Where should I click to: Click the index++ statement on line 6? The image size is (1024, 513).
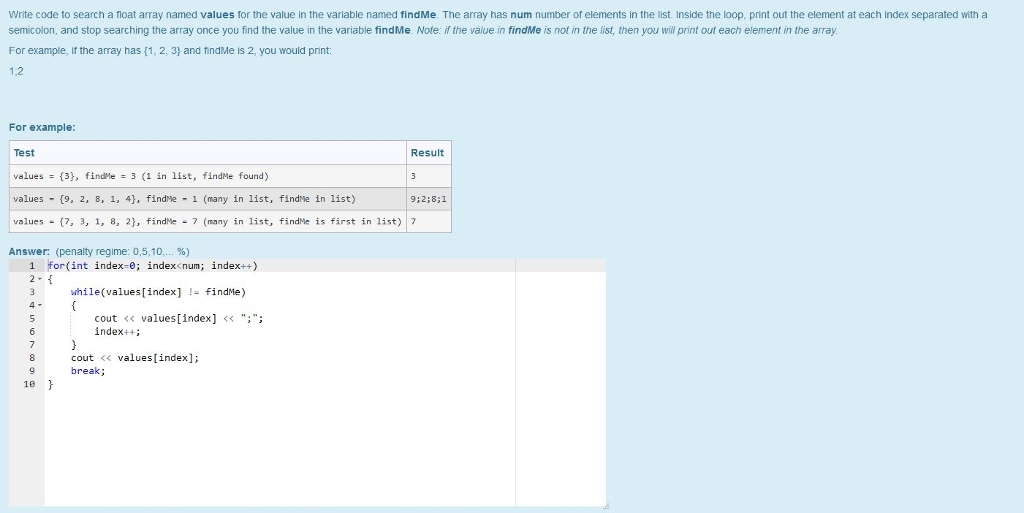pyautogui.click(x=117, y=332)
